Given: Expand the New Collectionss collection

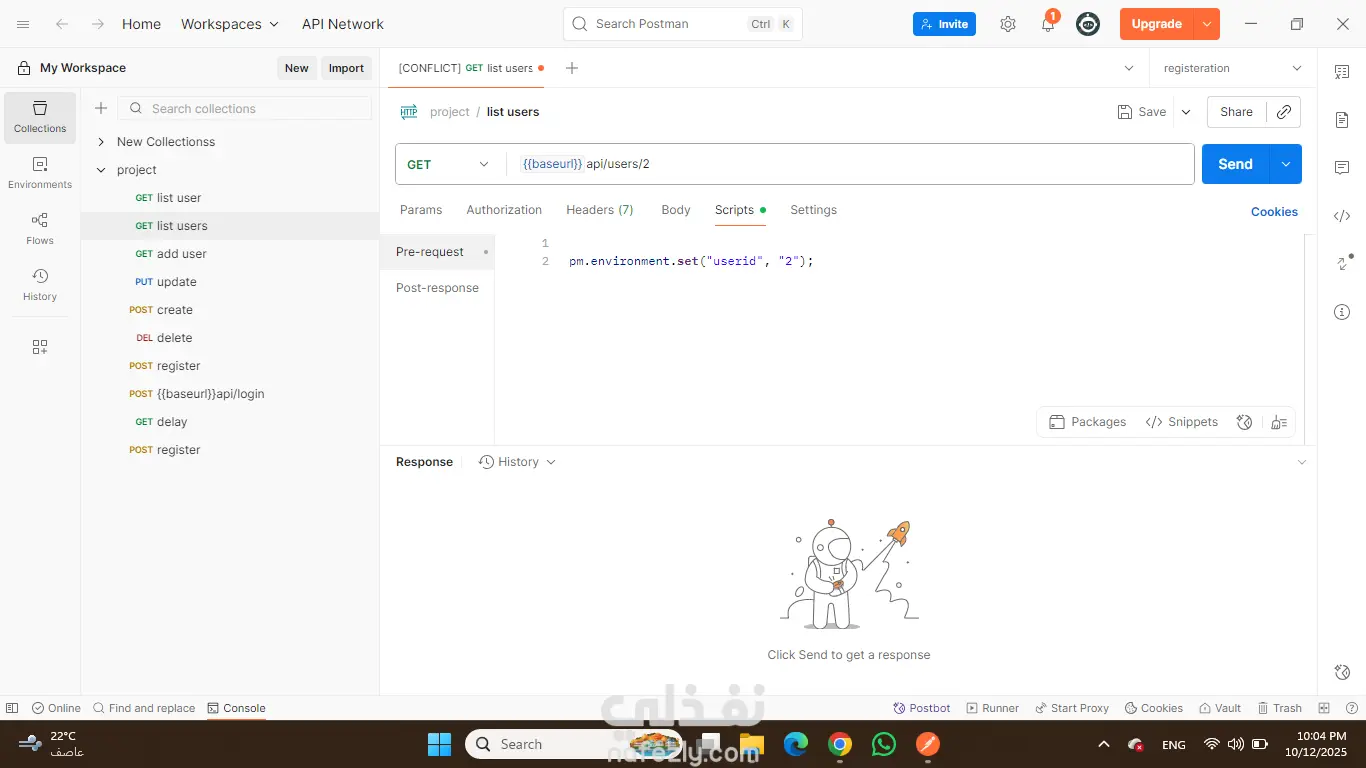Looking at the screenshot, I should click(101, 142).
